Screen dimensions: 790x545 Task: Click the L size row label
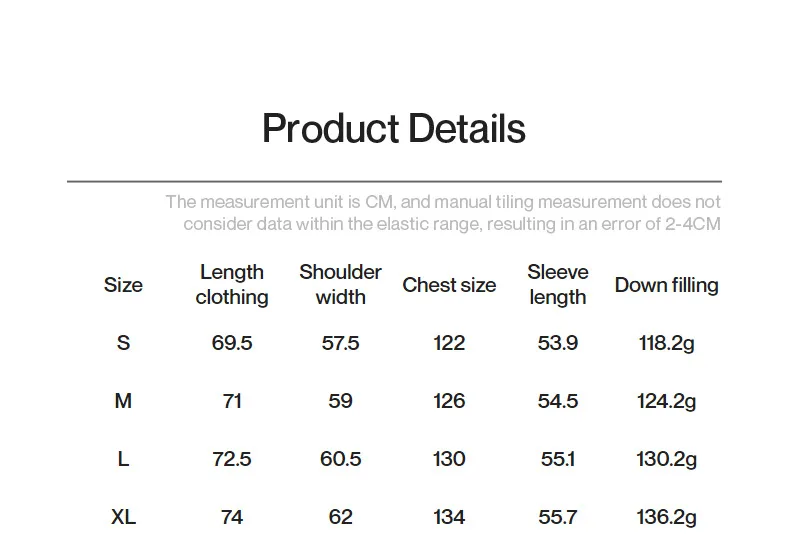[x=123, y=459]
